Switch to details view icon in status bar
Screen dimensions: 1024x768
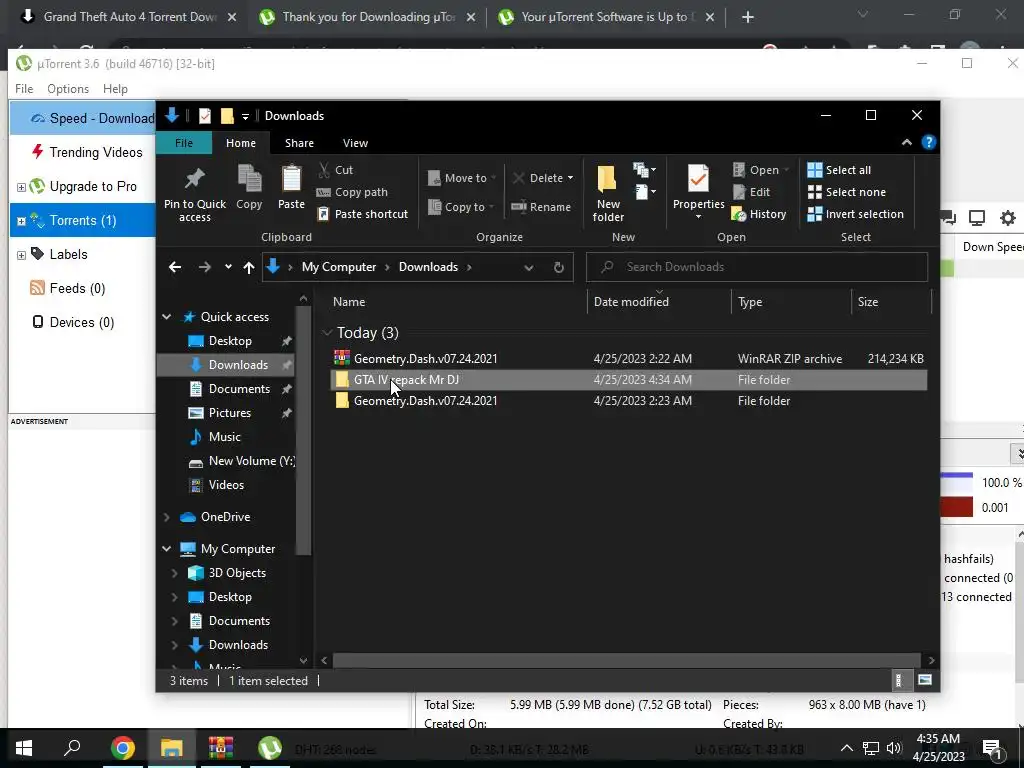[899, 680]
